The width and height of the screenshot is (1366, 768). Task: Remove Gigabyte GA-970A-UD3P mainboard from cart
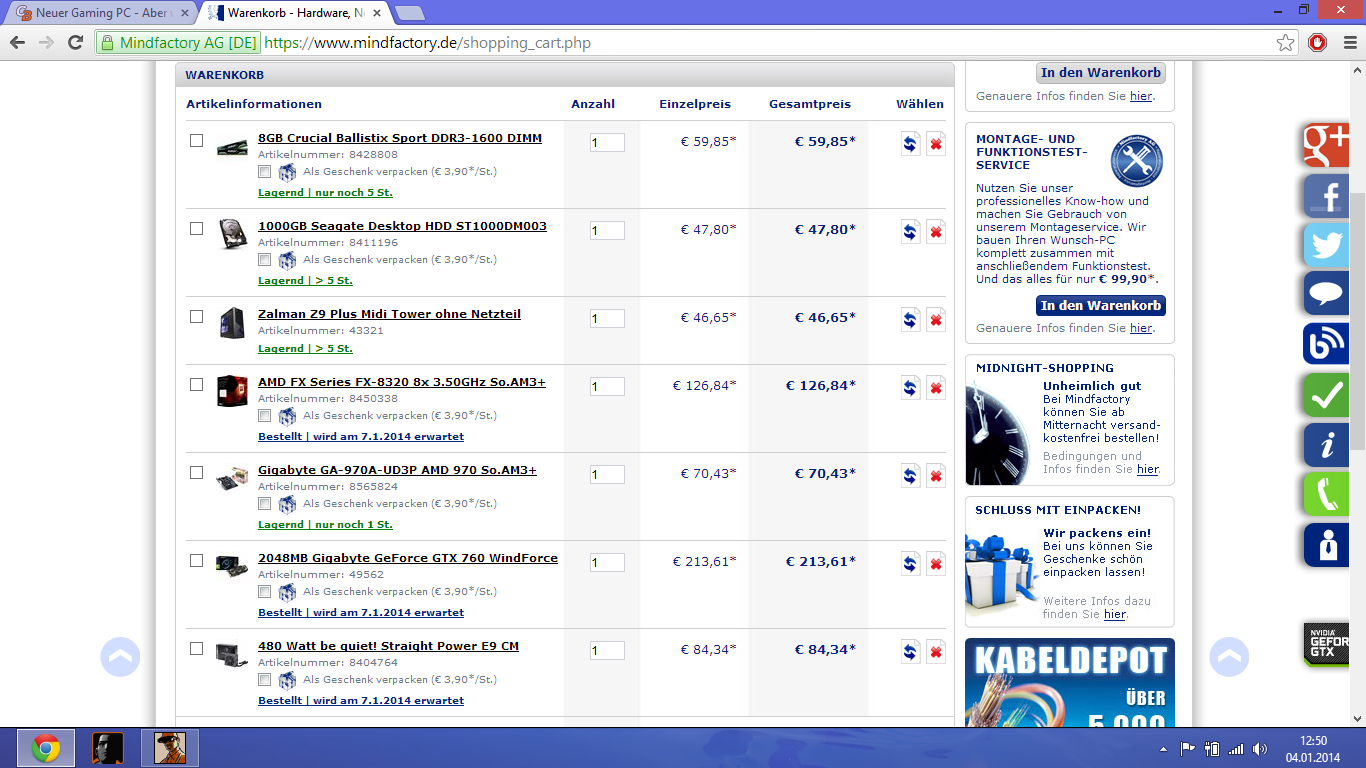pos(936,475)
